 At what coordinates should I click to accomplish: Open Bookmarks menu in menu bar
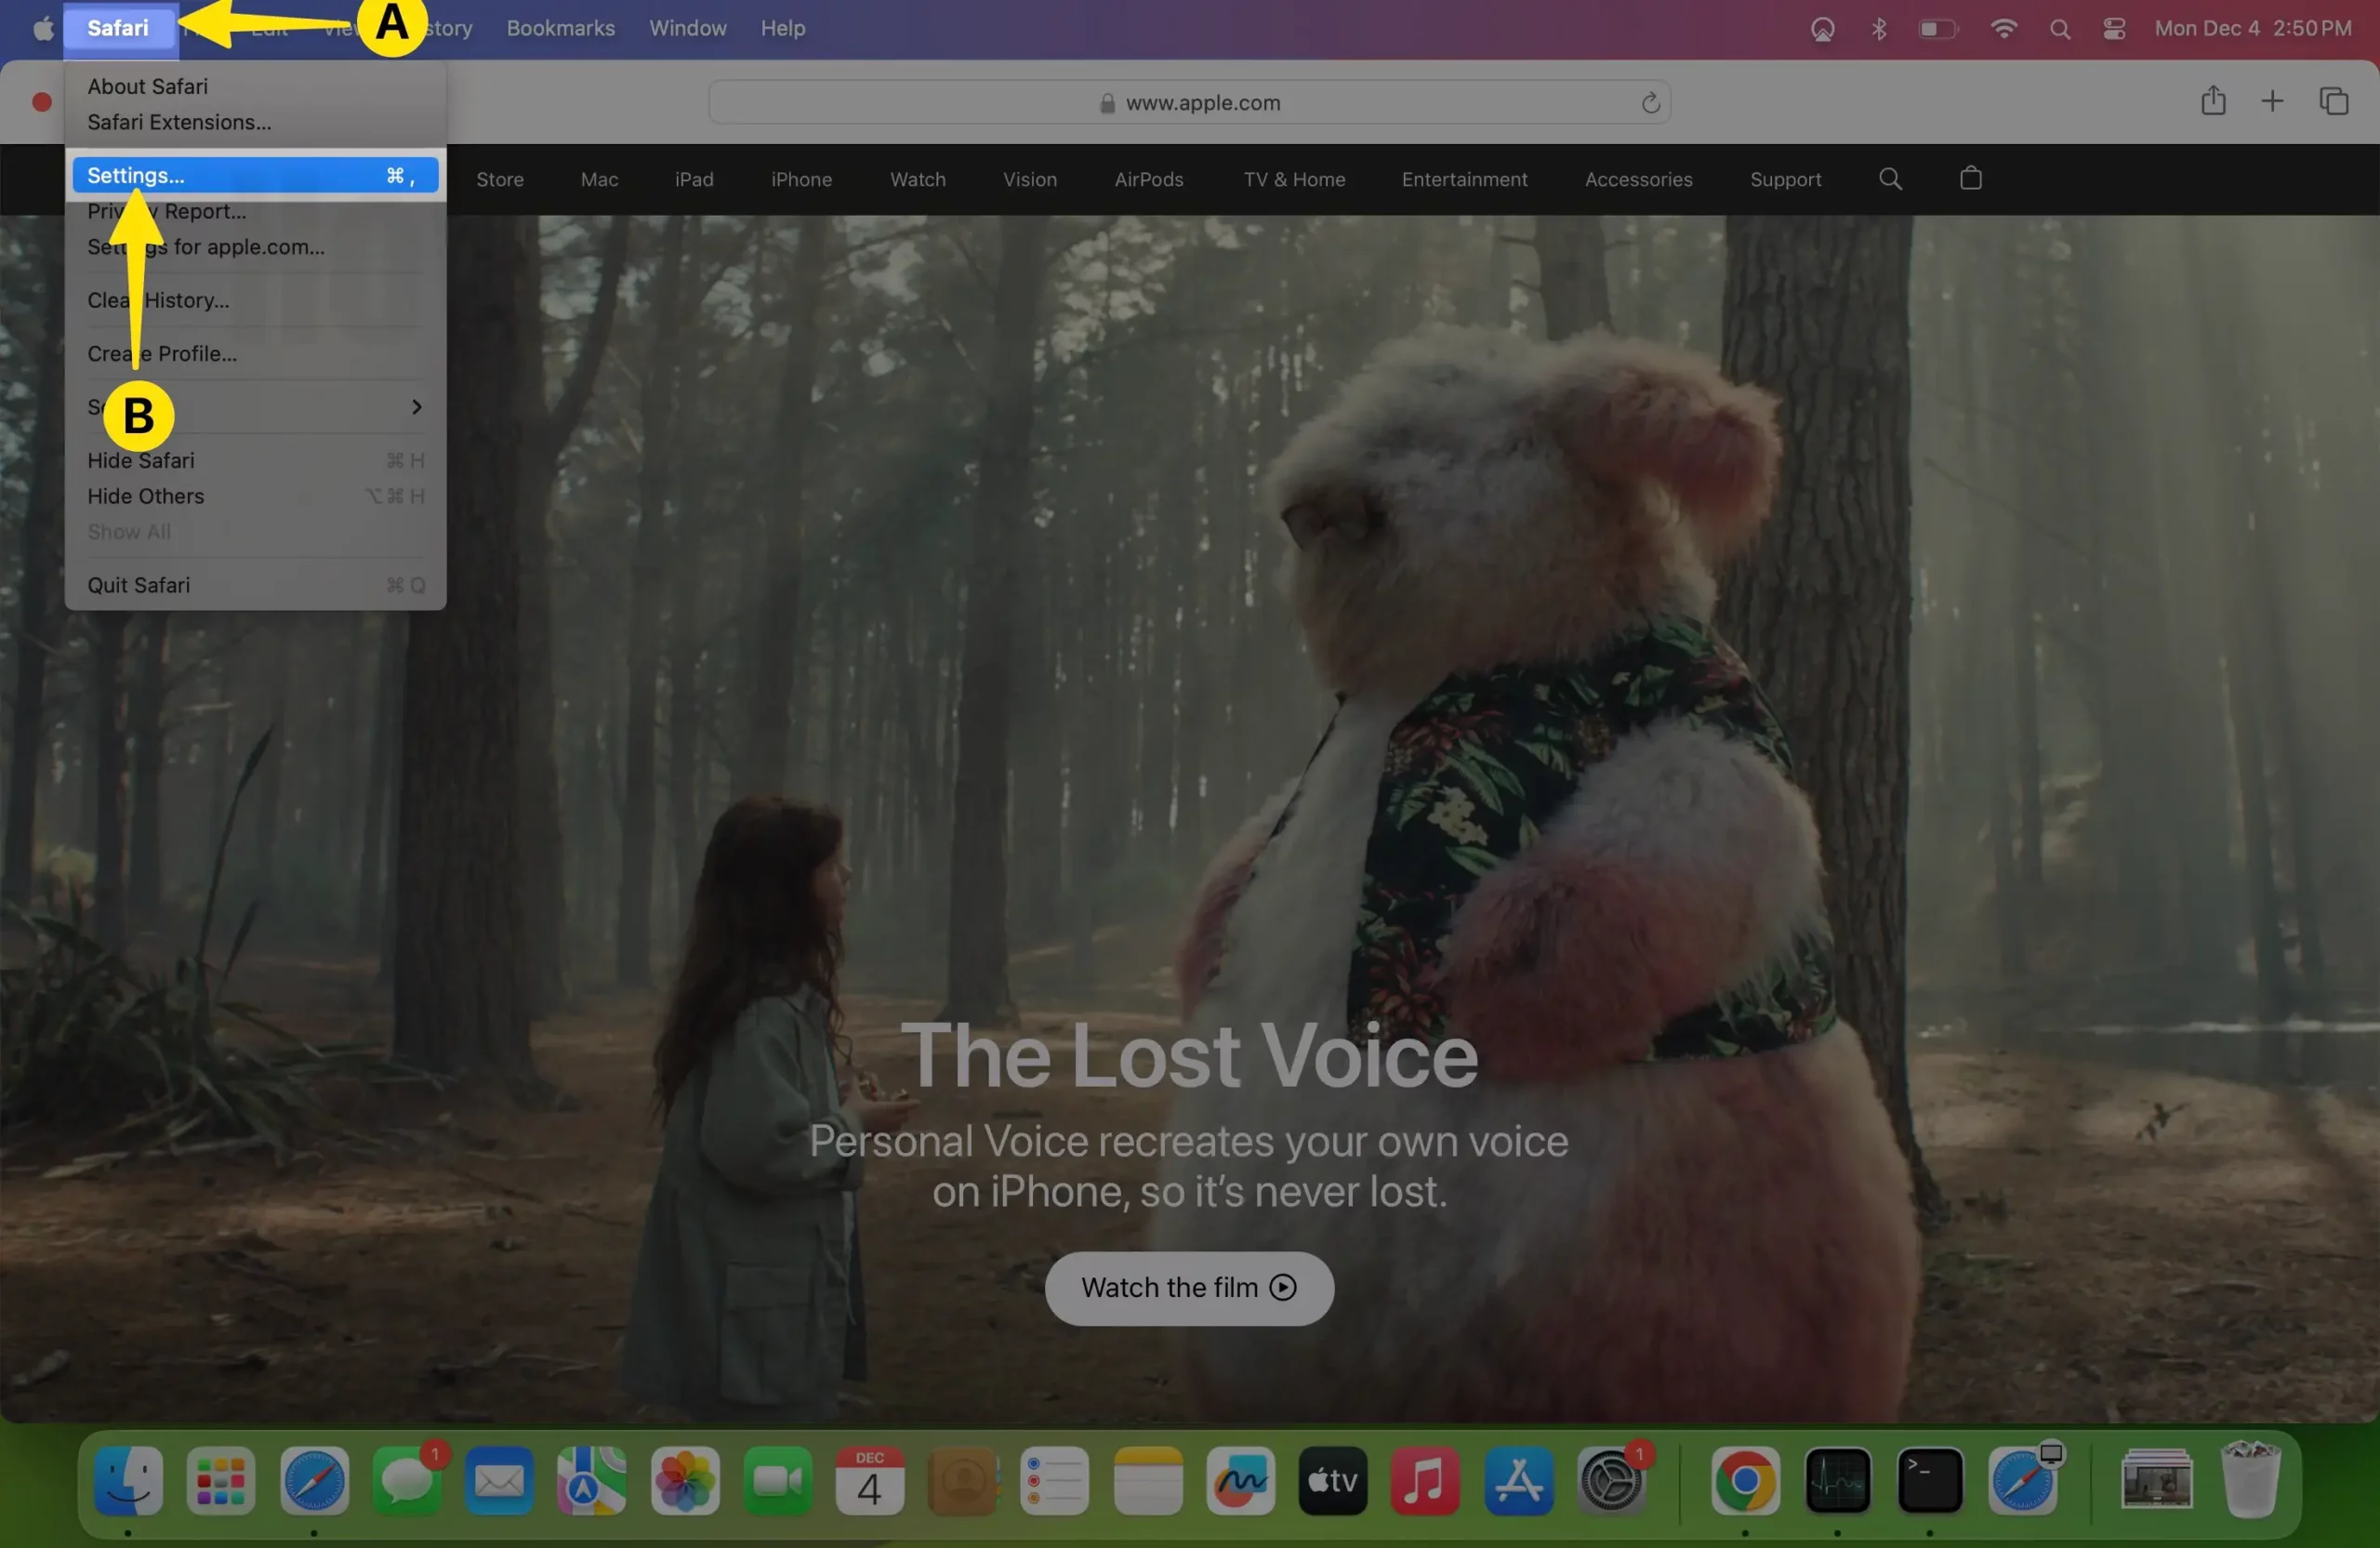click(560, 28)
